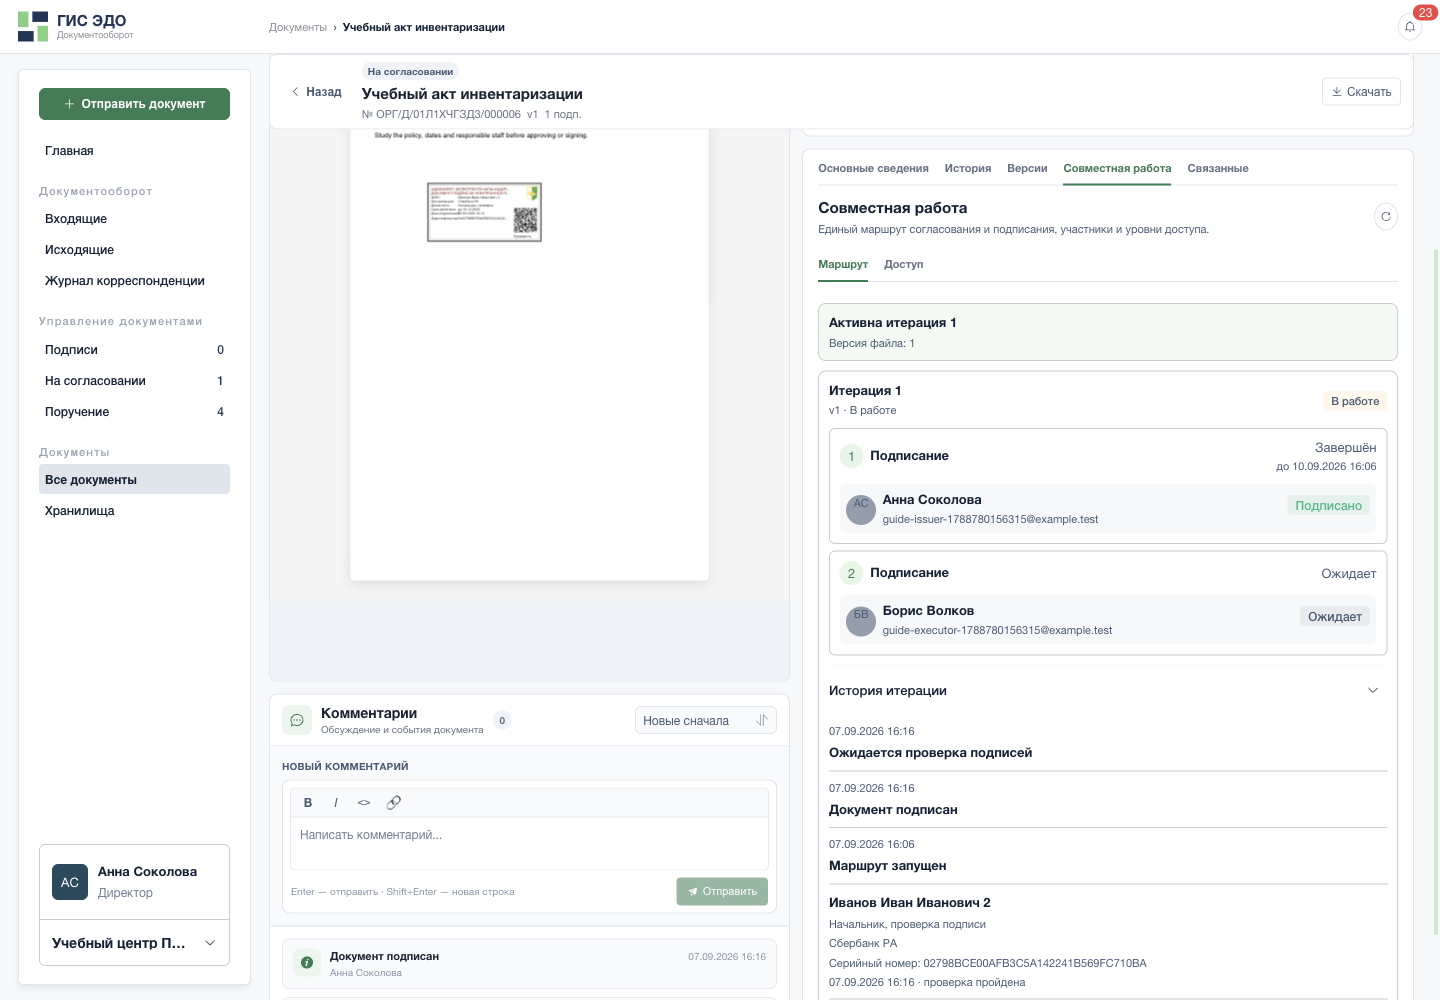Open Входящие in sidebar
1440x1000 pixels.
pos(134,219)
